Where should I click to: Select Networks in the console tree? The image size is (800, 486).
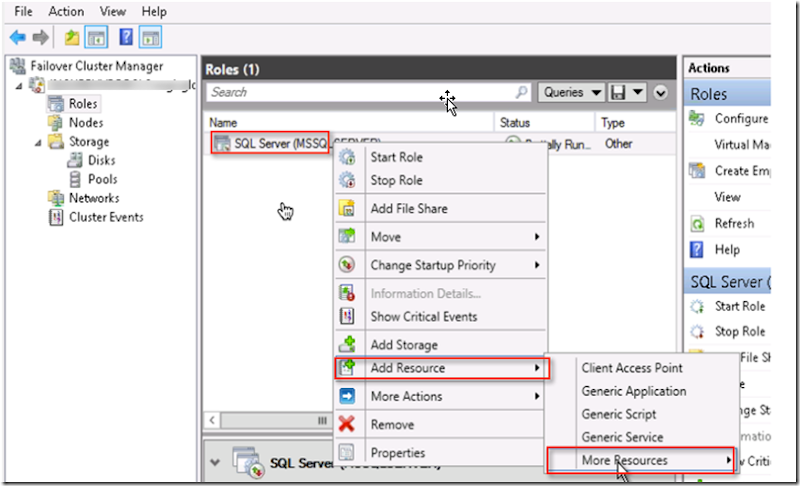94,198
